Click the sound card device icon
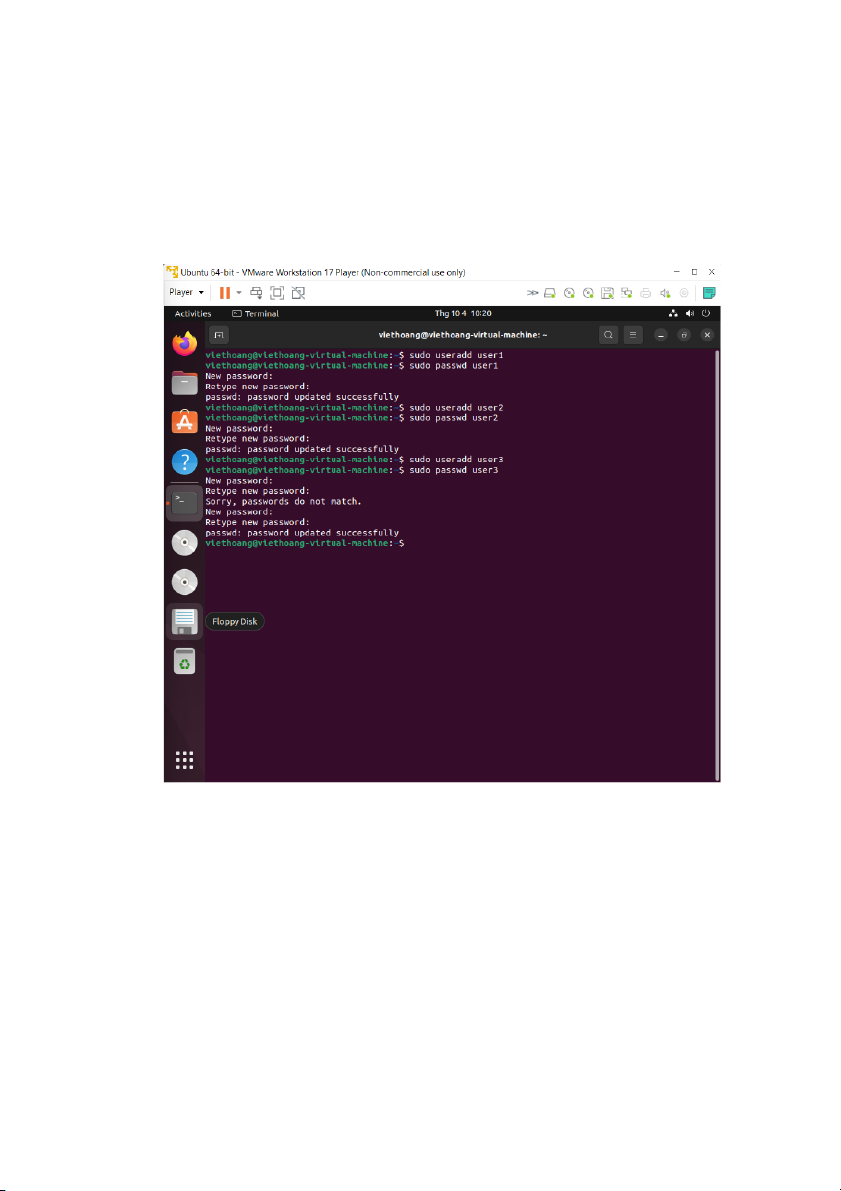Image resolution: width=841 pixels, height=1191 pixels. [665, 292]
